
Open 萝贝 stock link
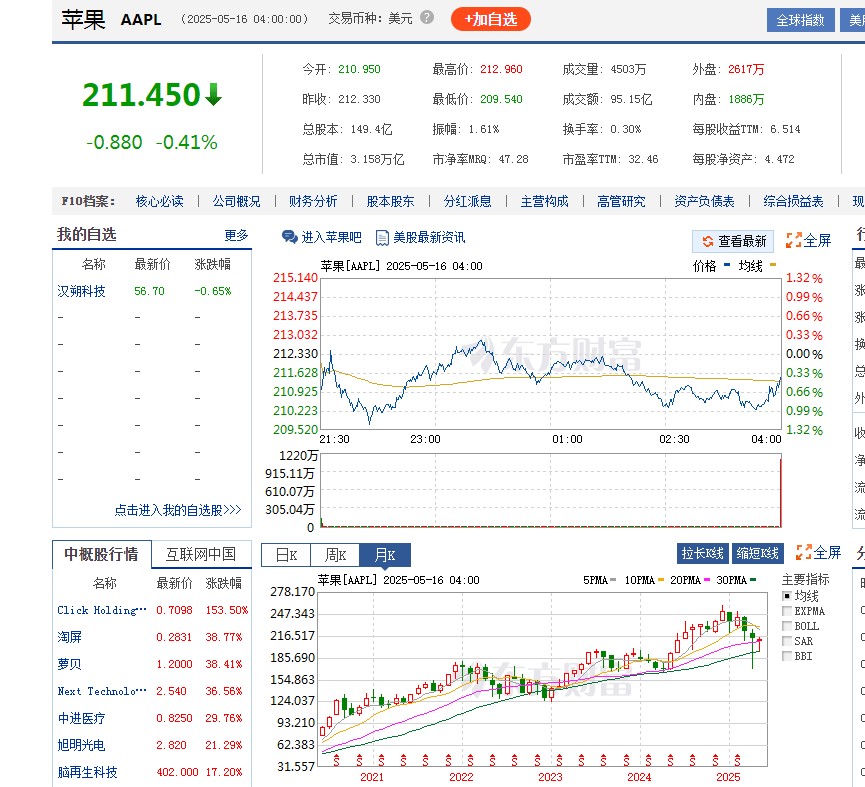coord(70,664)
